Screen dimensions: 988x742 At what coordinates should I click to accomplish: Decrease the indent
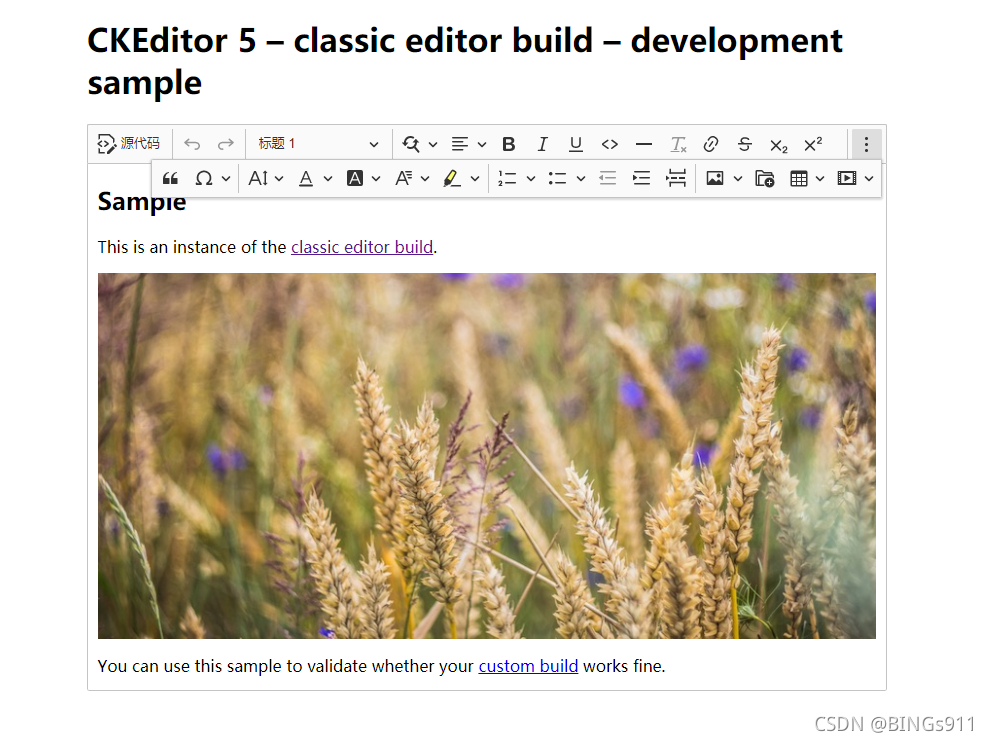point(607,178)
